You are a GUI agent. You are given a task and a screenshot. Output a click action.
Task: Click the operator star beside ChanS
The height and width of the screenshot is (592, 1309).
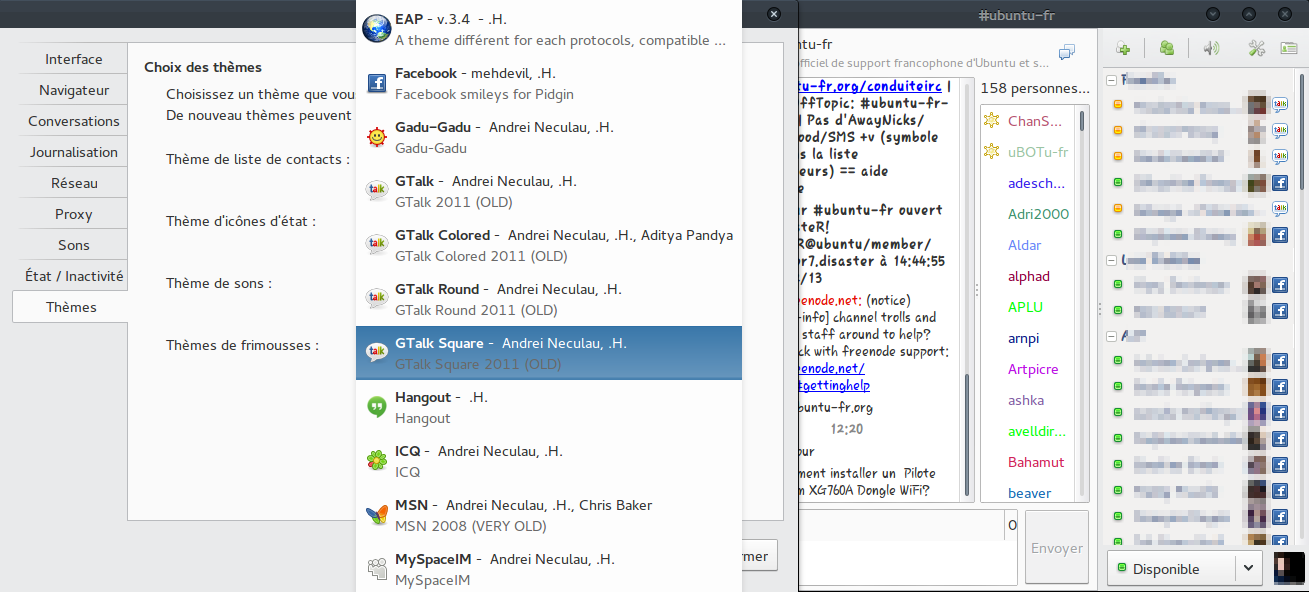992,121
